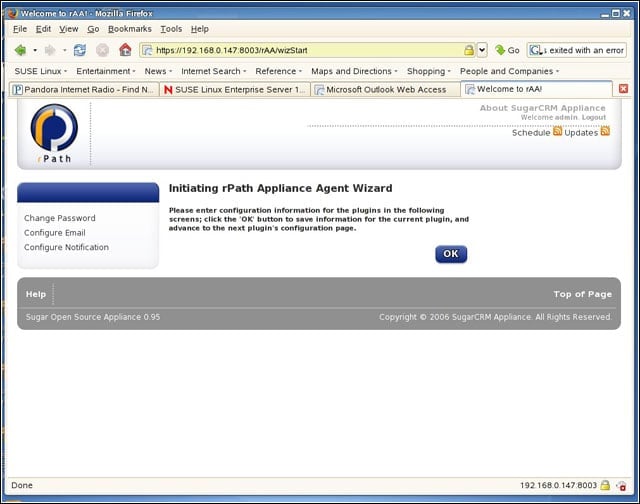Select the Welcome to rAA! tab

tap(536, 89)
